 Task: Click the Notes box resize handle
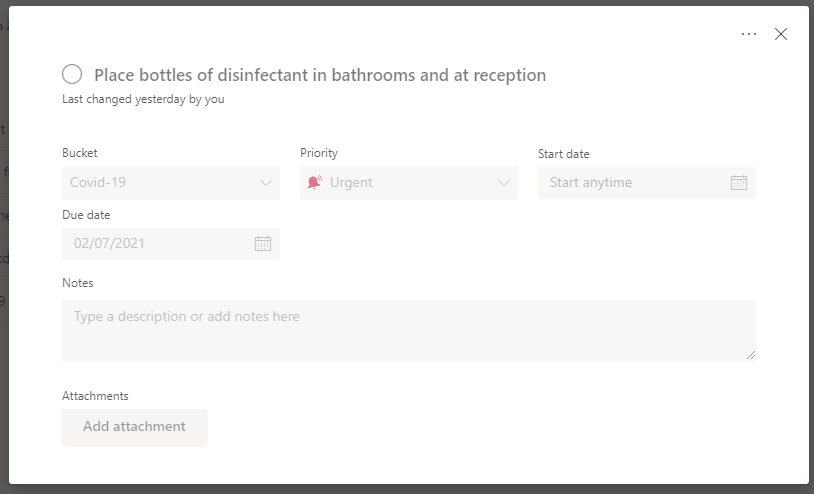pyautogui.click(x=750, y=355)
